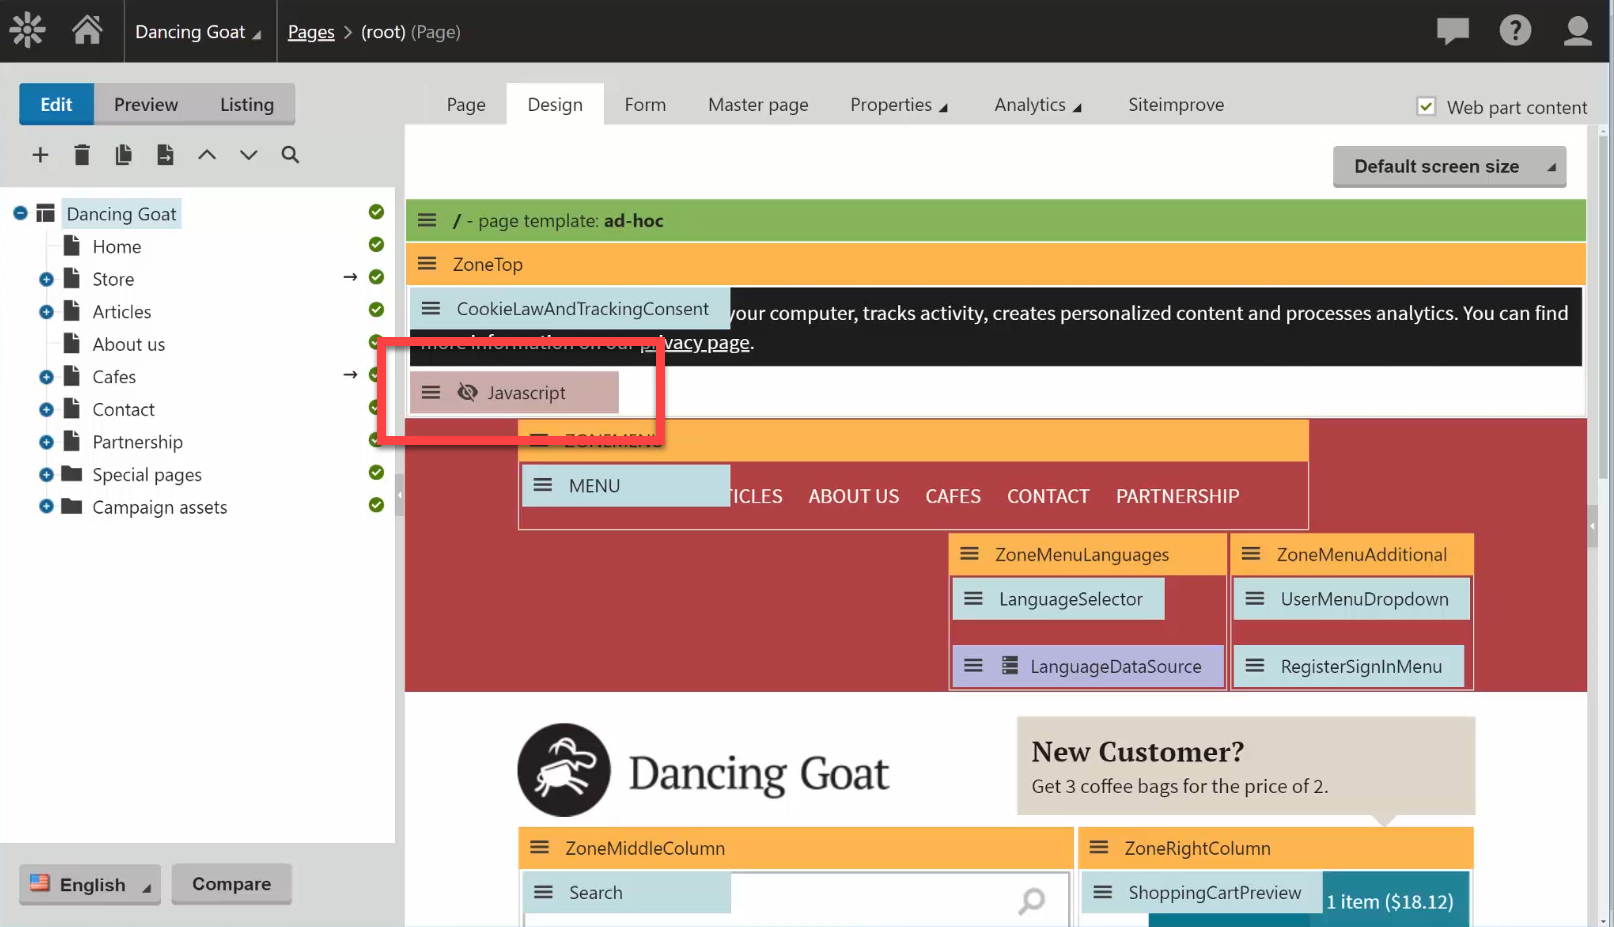Click the privacy page link
Image resolution: width=1614 pixels, height=927 pixels.
coord(703,342)
